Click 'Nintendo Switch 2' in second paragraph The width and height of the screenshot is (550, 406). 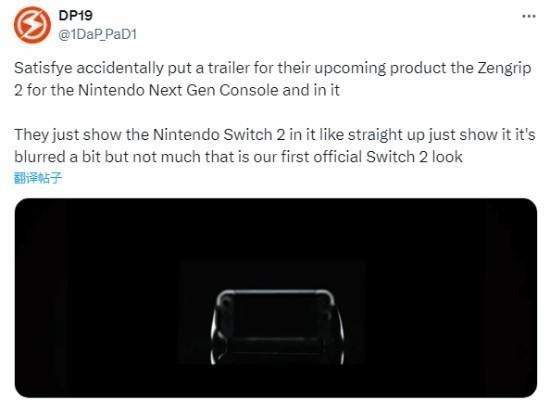click(x=219, y=135)
